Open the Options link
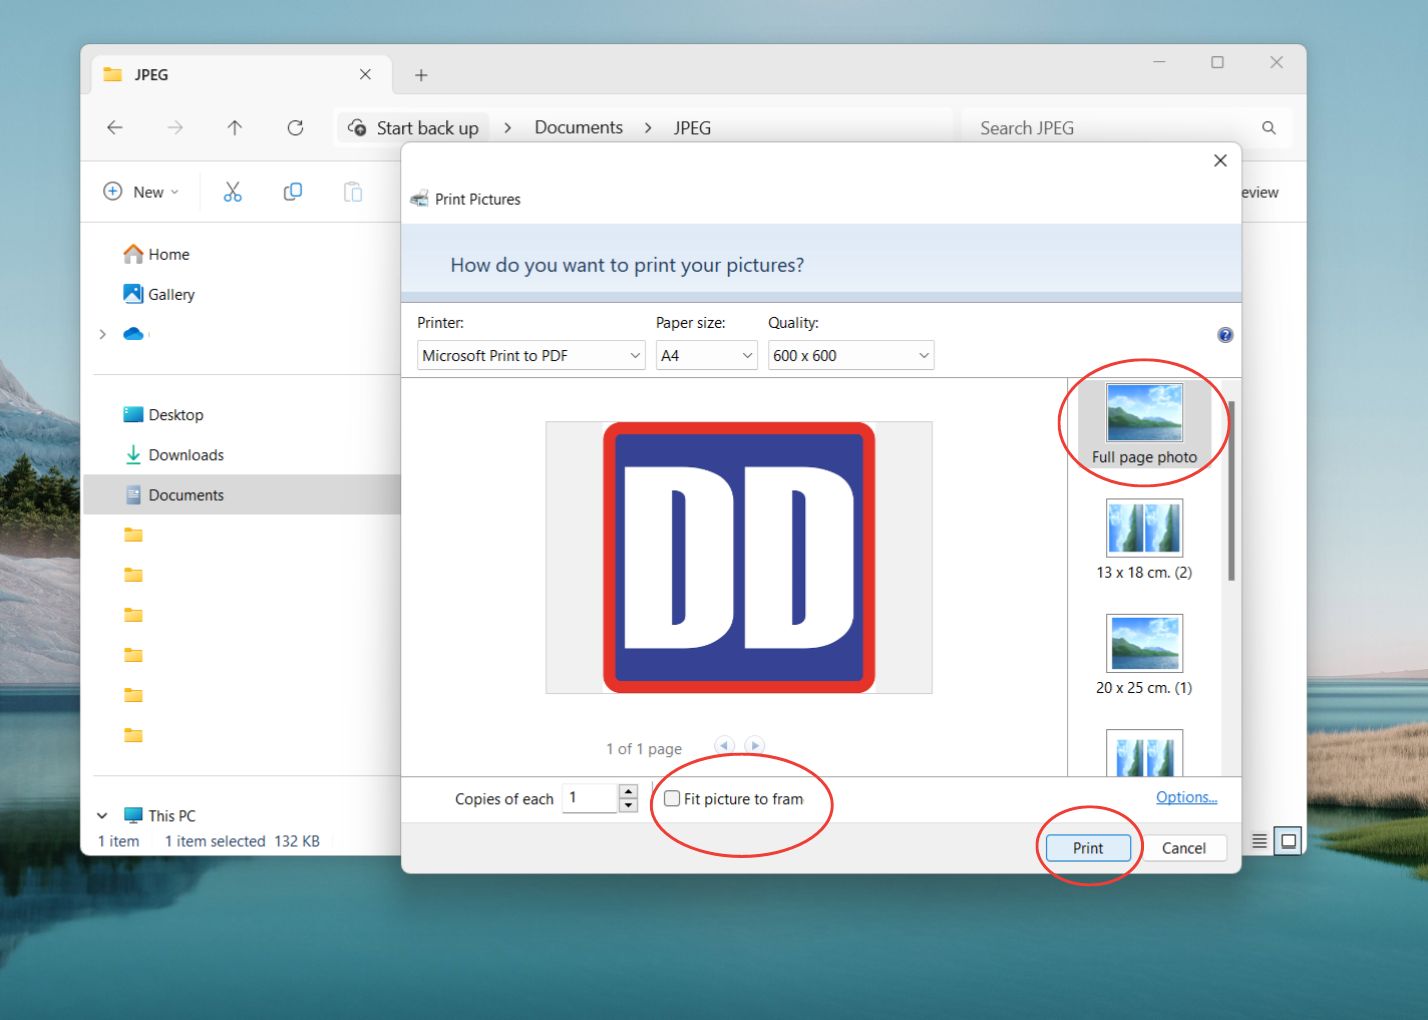 pos(1186,797)
